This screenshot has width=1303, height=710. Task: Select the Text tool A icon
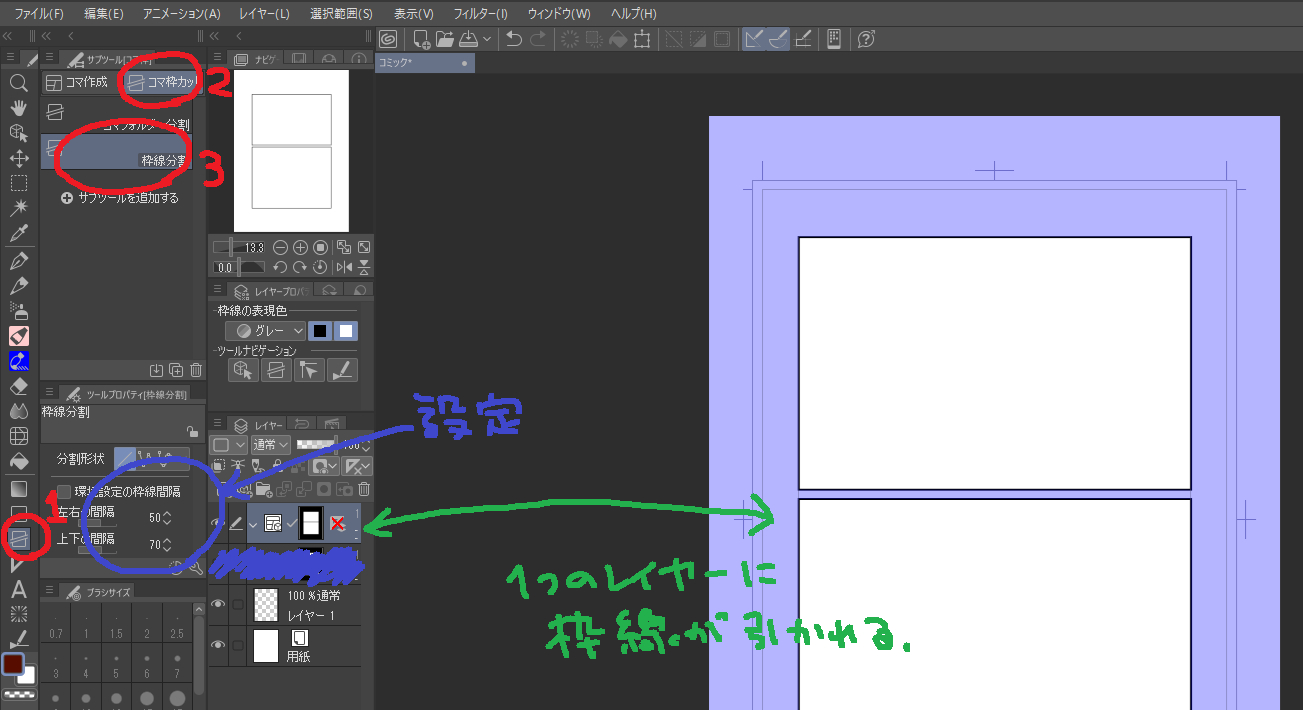[x=18, y=590]
